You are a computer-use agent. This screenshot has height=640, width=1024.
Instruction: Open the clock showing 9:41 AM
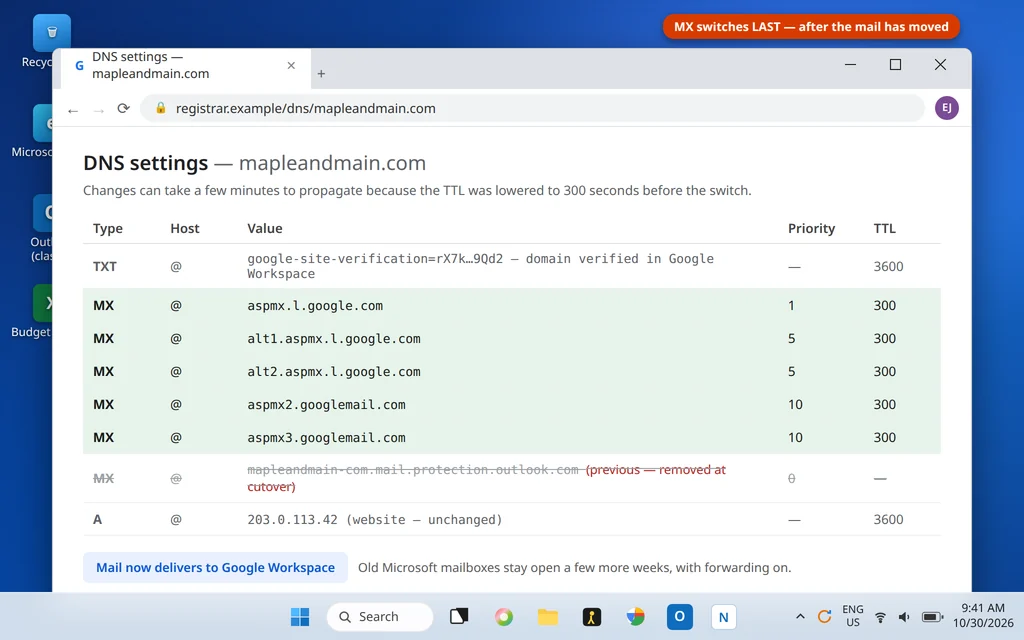[x=983, y=616]
